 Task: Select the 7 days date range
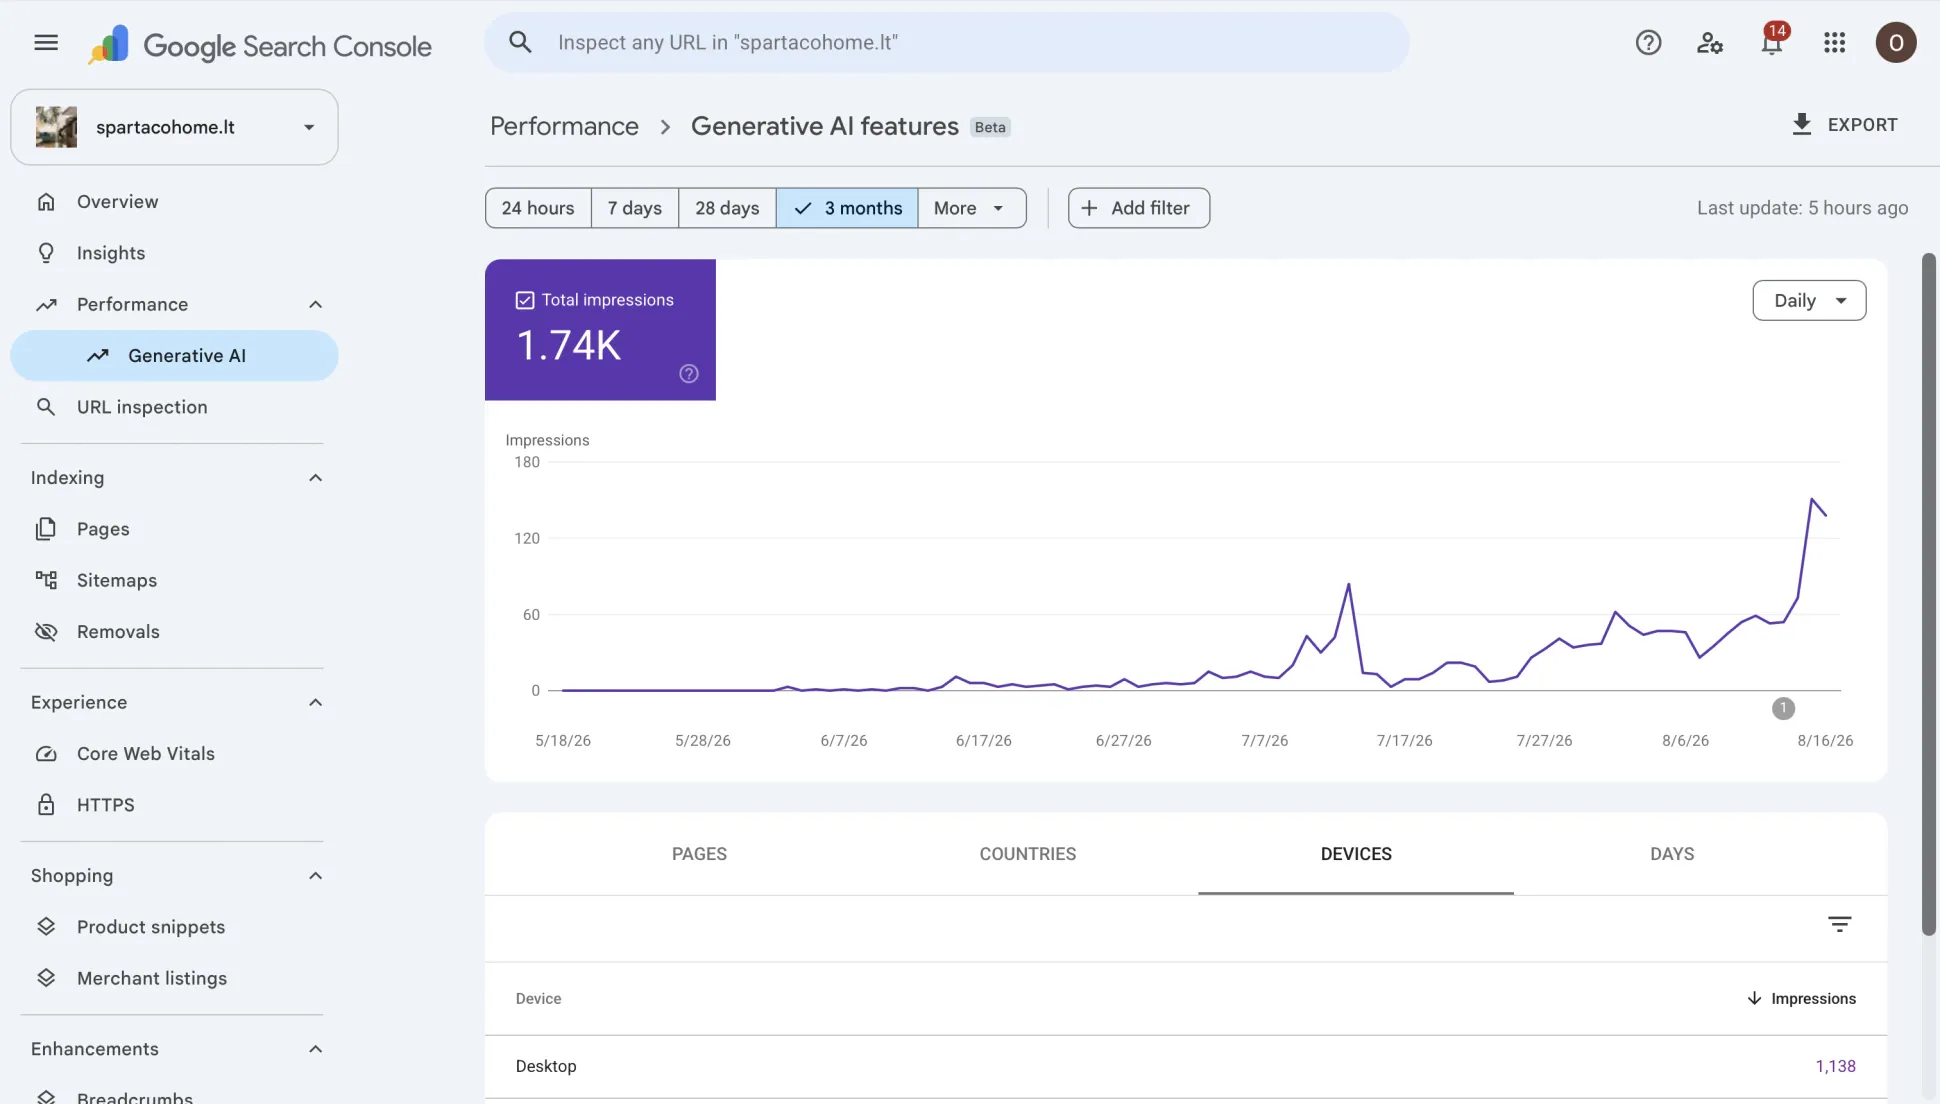click(635, 208)
